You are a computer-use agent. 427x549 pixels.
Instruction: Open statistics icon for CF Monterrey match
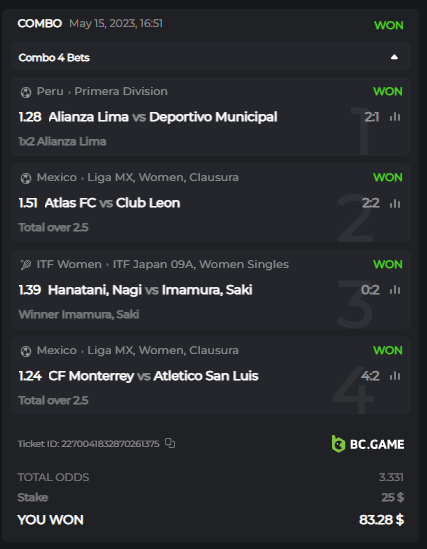point(395,376)
